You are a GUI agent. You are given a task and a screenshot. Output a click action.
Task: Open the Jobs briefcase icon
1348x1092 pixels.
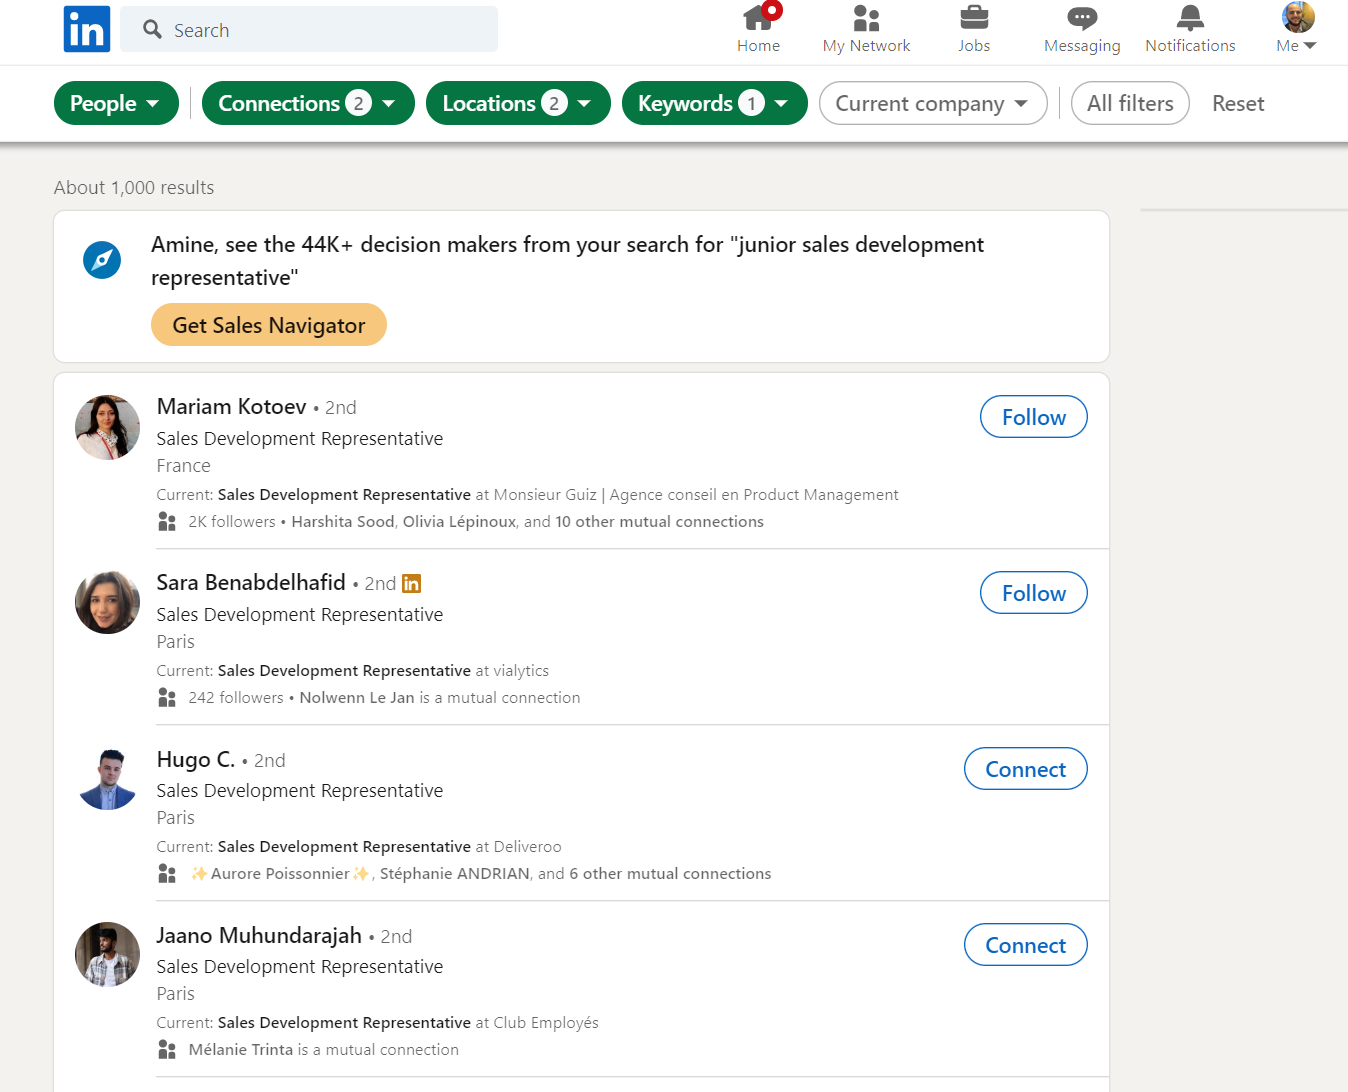tap(974, 18)
